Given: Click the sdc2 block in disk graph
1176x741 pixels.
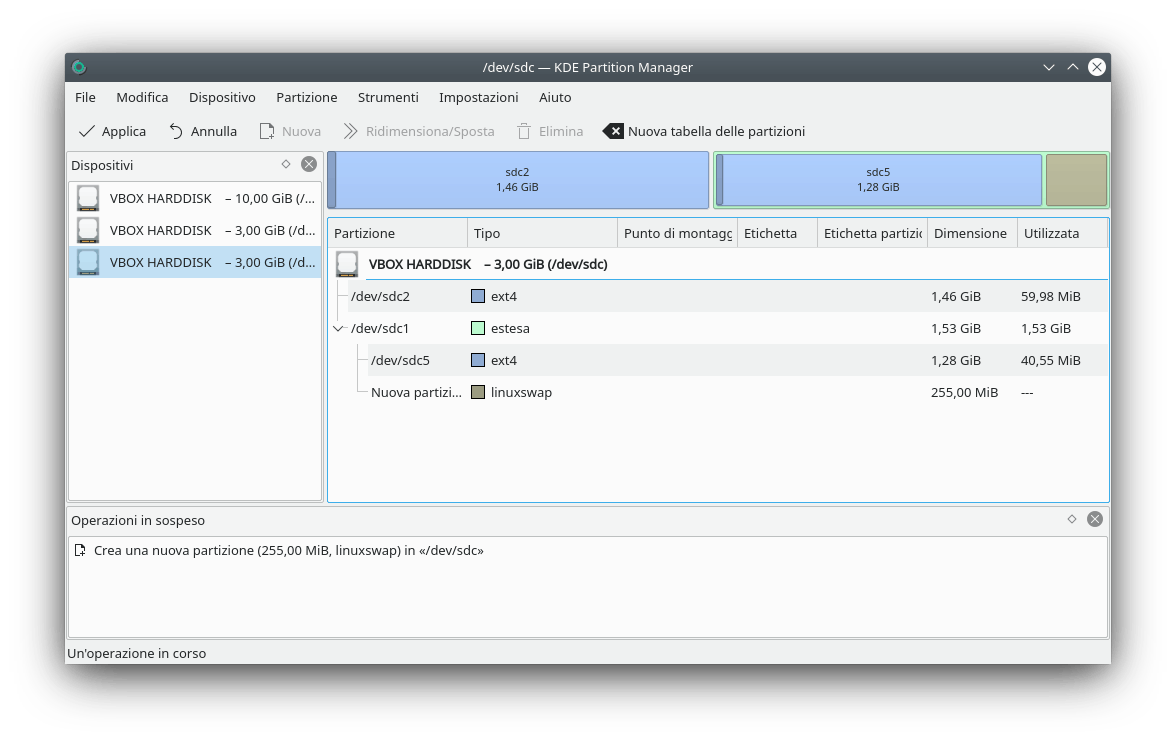Looking at the screenshot, I should 517,180.
